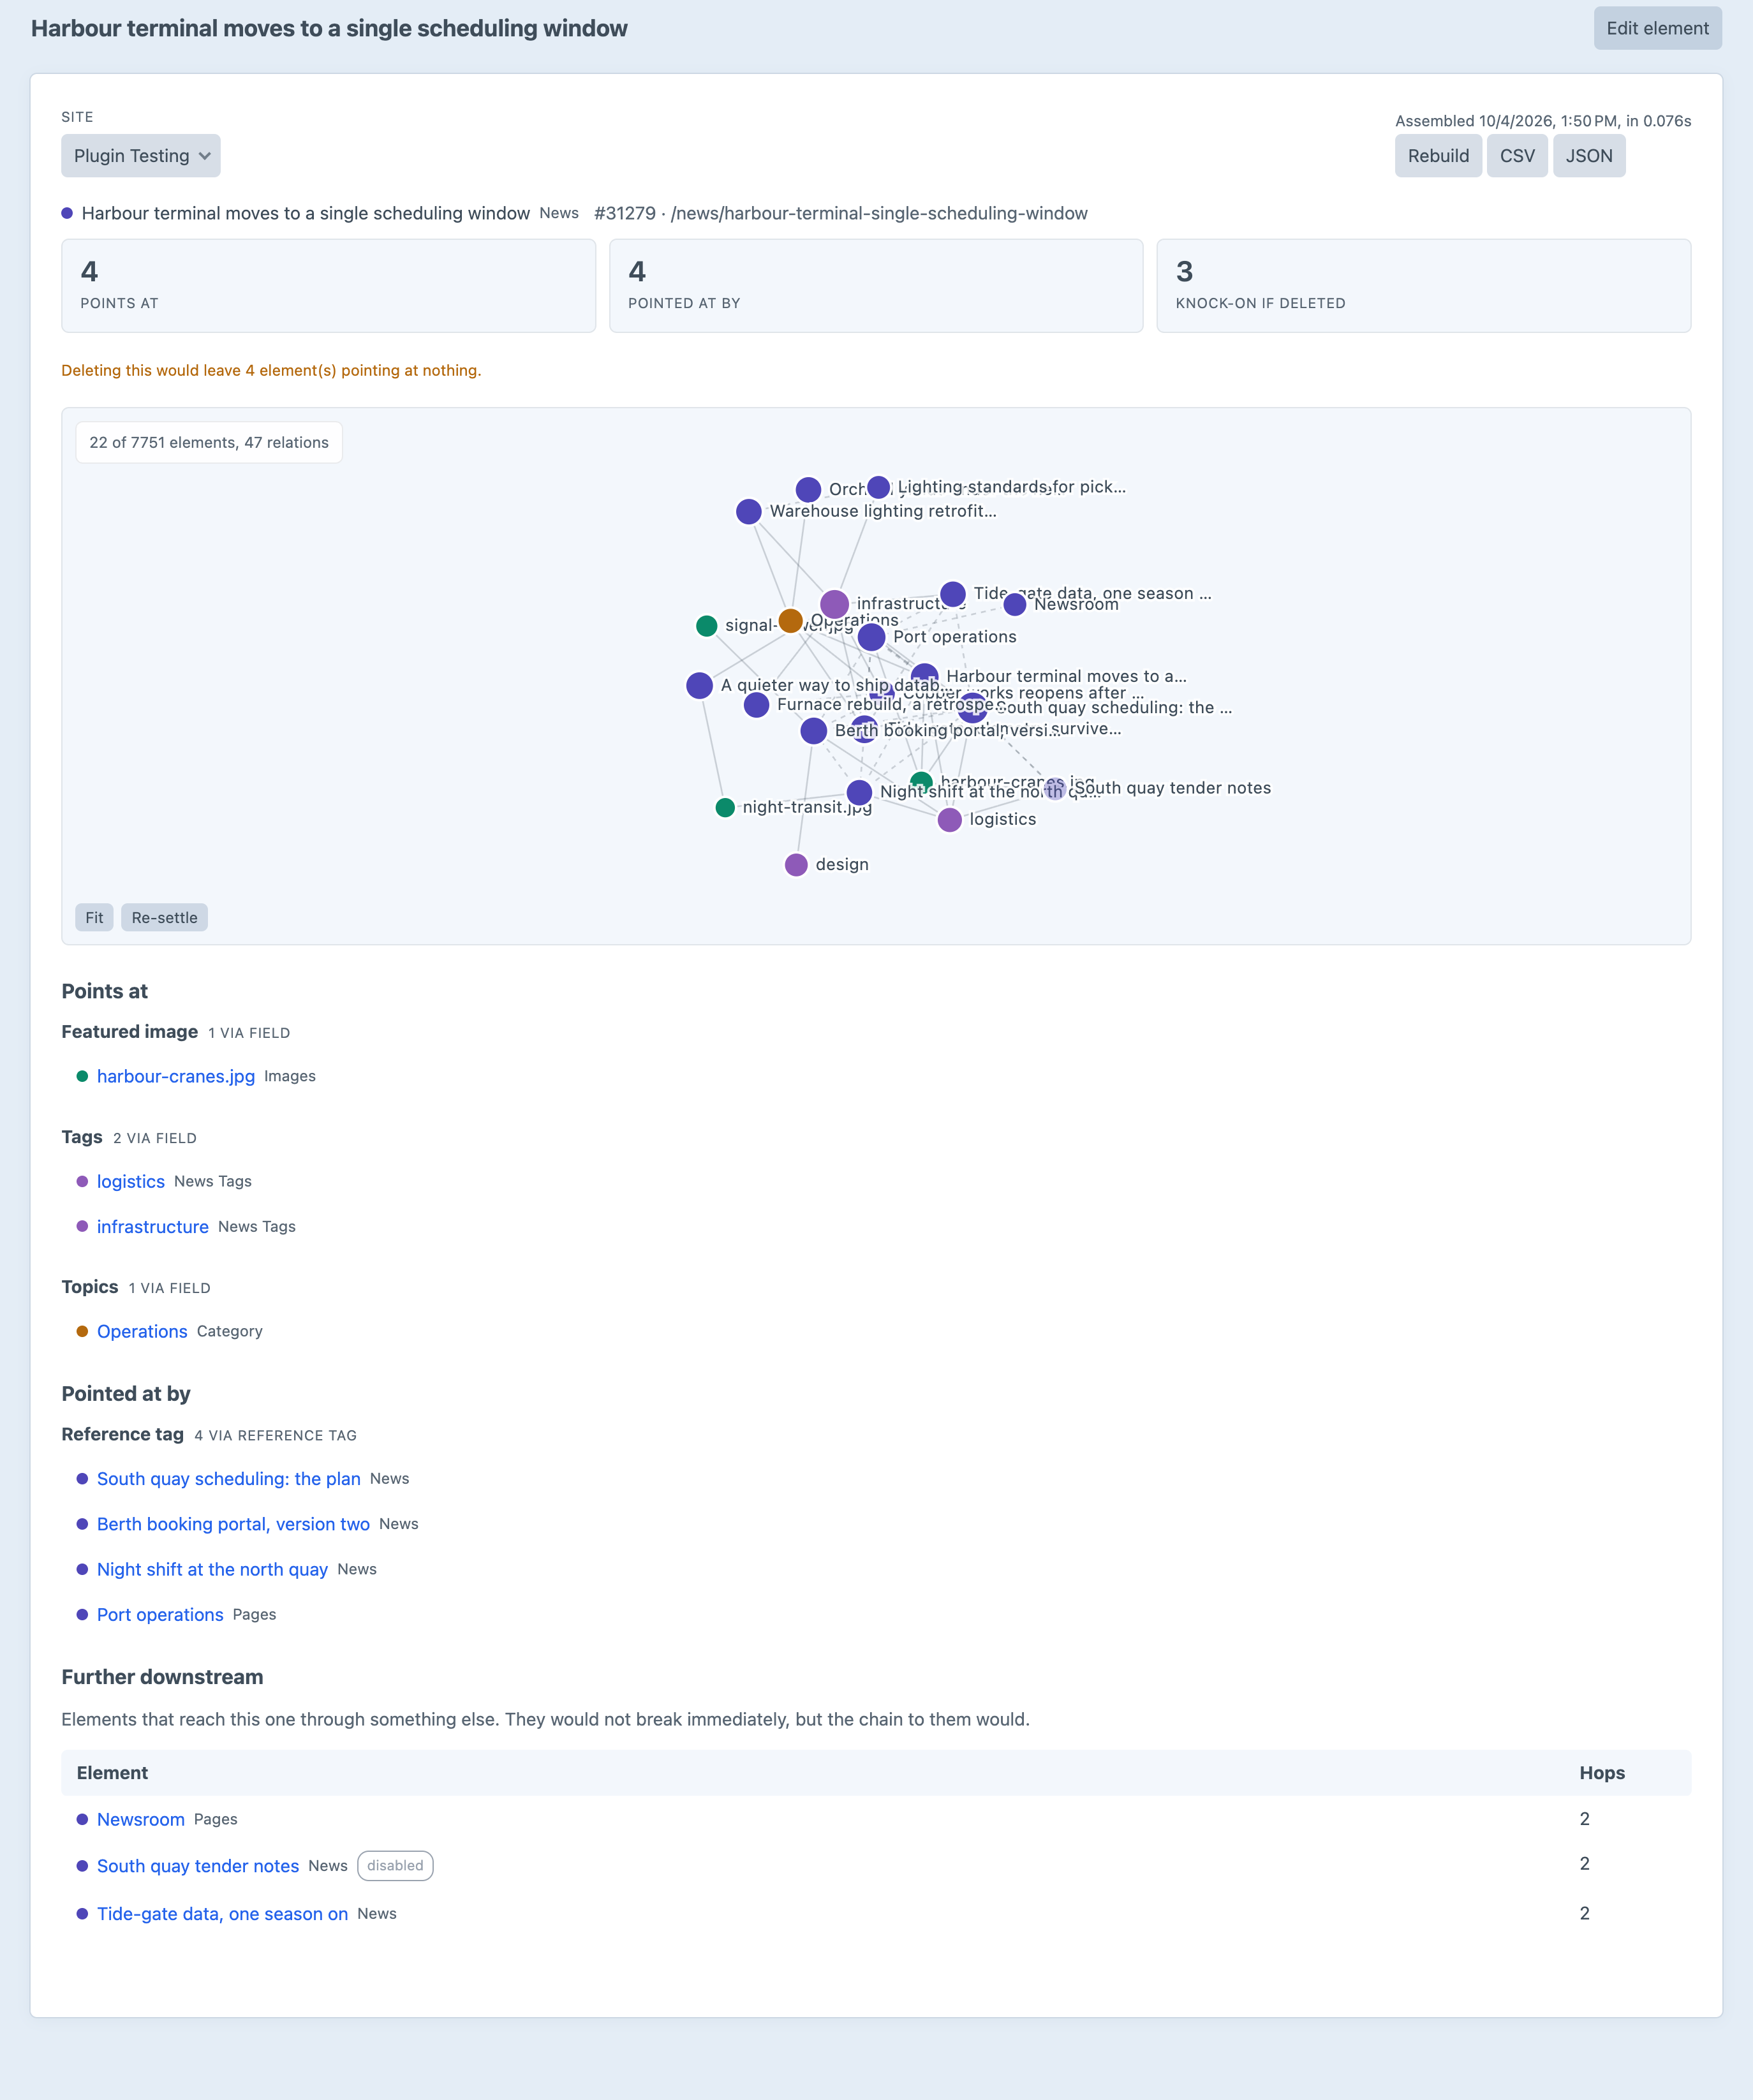Select the Furnace rebuild graph node
The width and height of the screenshot is (1753, 2100).
click(757, 705)
